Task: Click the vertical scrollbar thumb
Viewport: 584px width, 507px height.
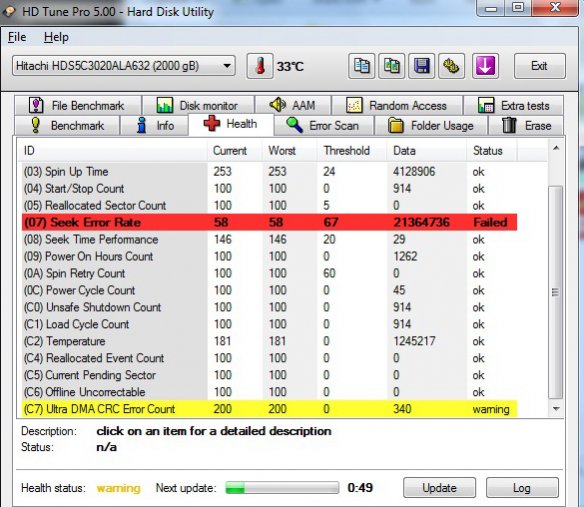Action: click(556, 292)
